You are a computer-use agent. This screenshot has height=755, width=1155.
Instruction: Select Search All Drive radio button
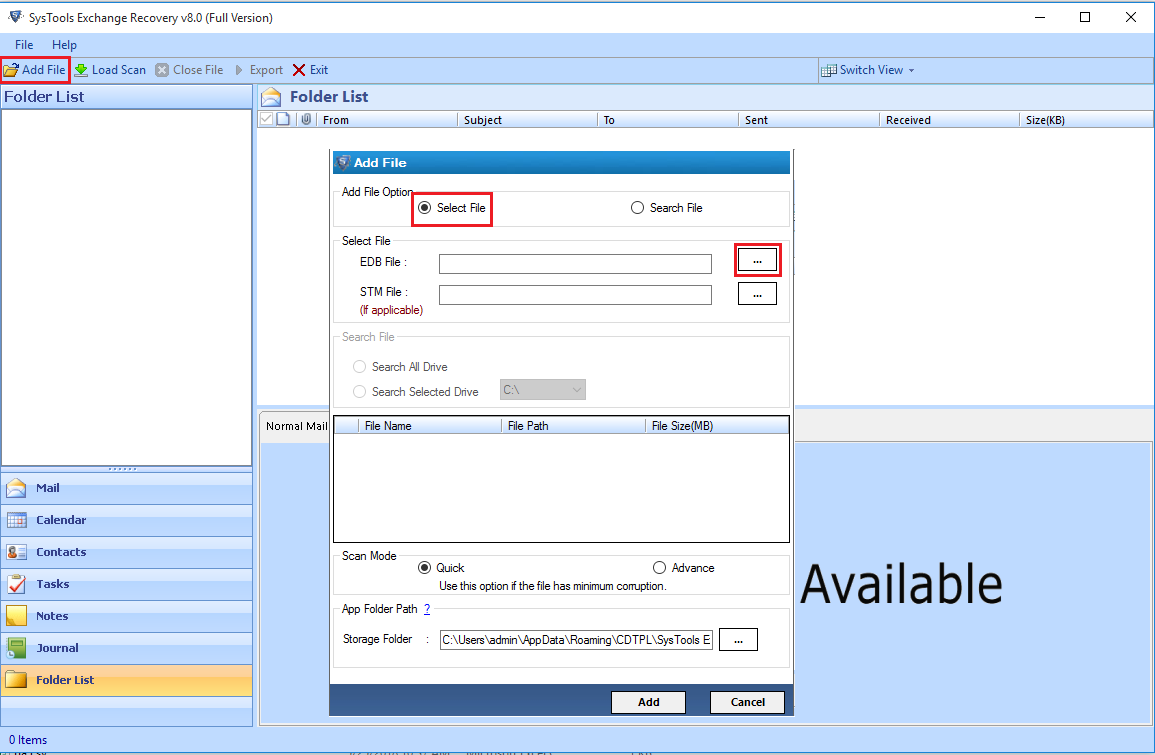[x=359, y=367]
